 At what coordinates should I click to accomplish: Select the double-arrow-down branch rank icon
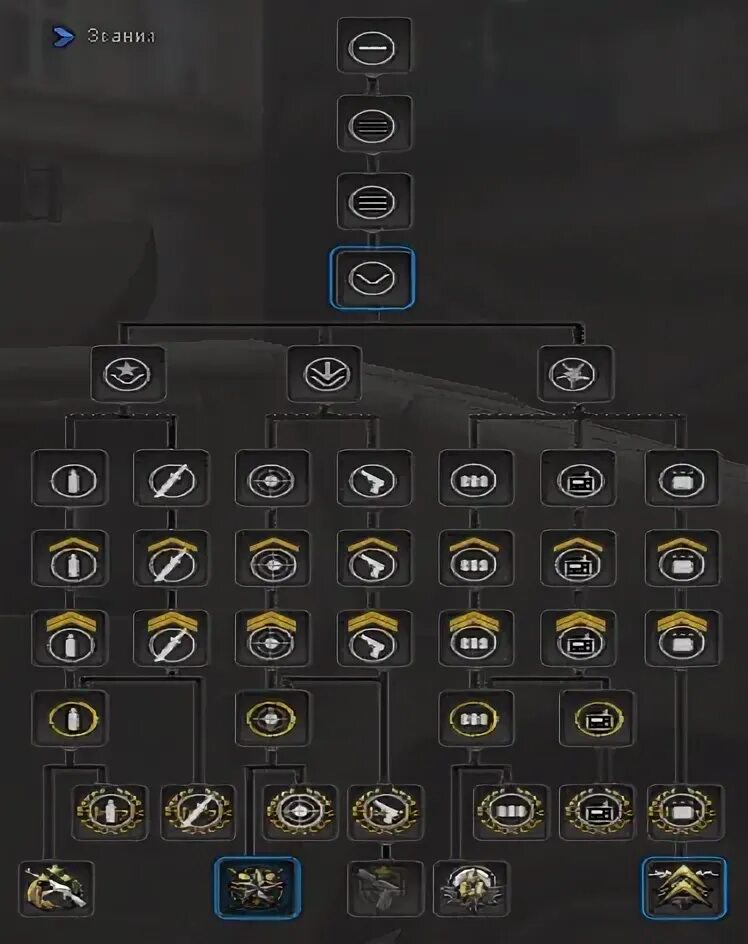(325, 374)
